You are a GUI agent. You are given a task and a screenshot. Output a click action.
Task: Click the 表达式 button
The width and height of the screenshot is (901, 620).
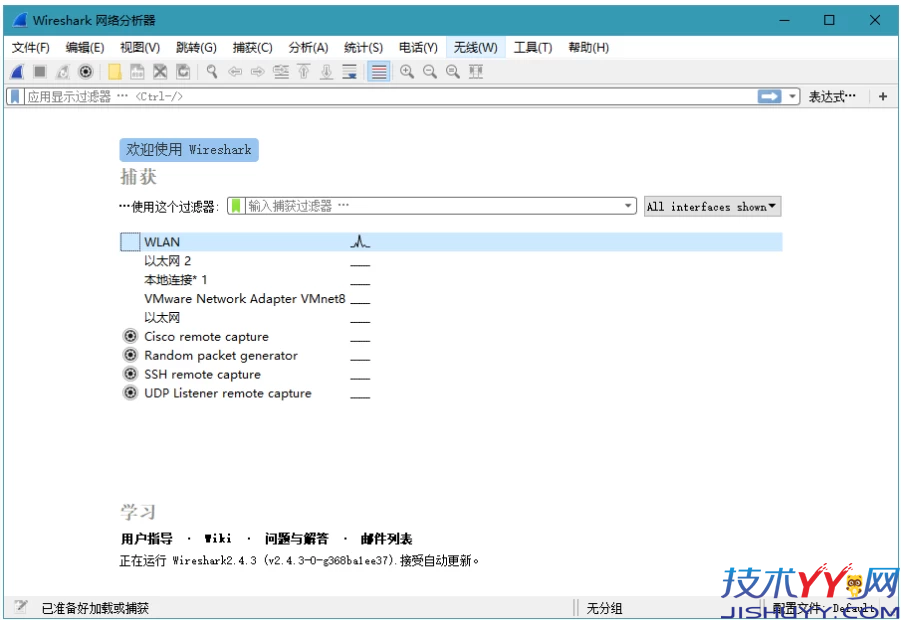coord(830,96)
